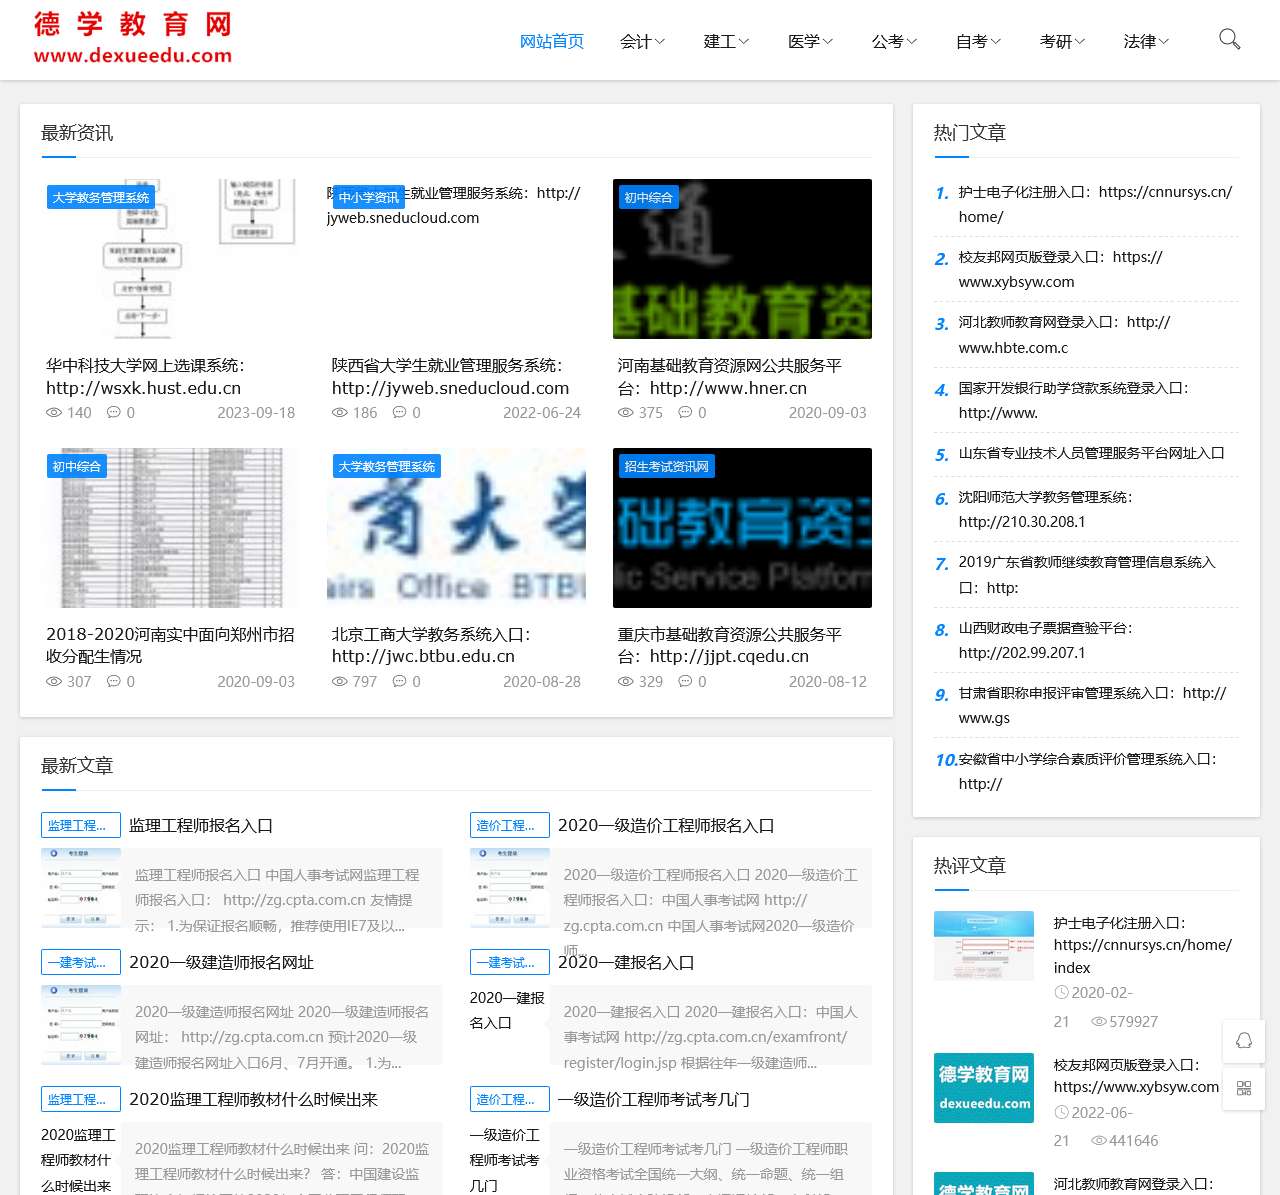Viewport: 1280px width, 1195px height.
Task: Open hot article 1 护士电子化注册入口
Action: (1095, 204)
